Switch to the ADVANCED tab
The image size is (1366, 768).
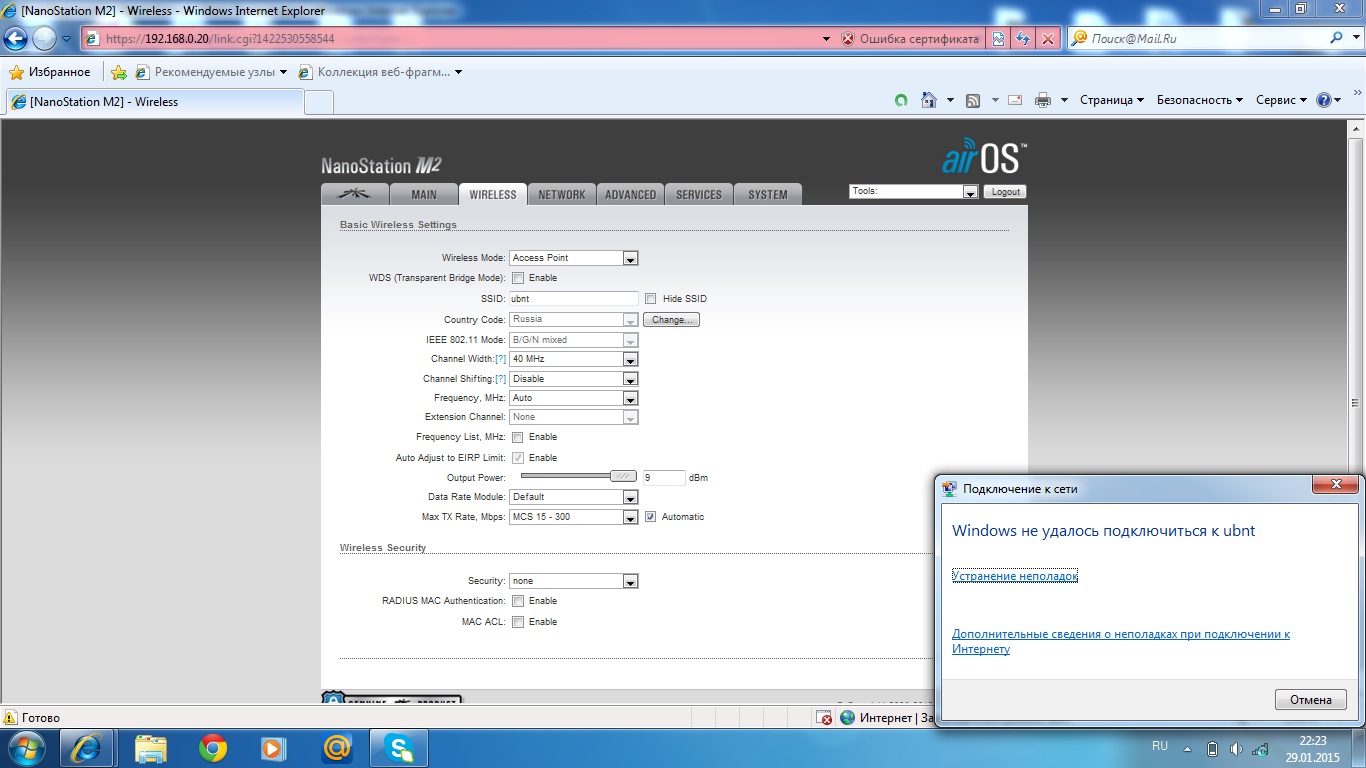tap(631, 194)
